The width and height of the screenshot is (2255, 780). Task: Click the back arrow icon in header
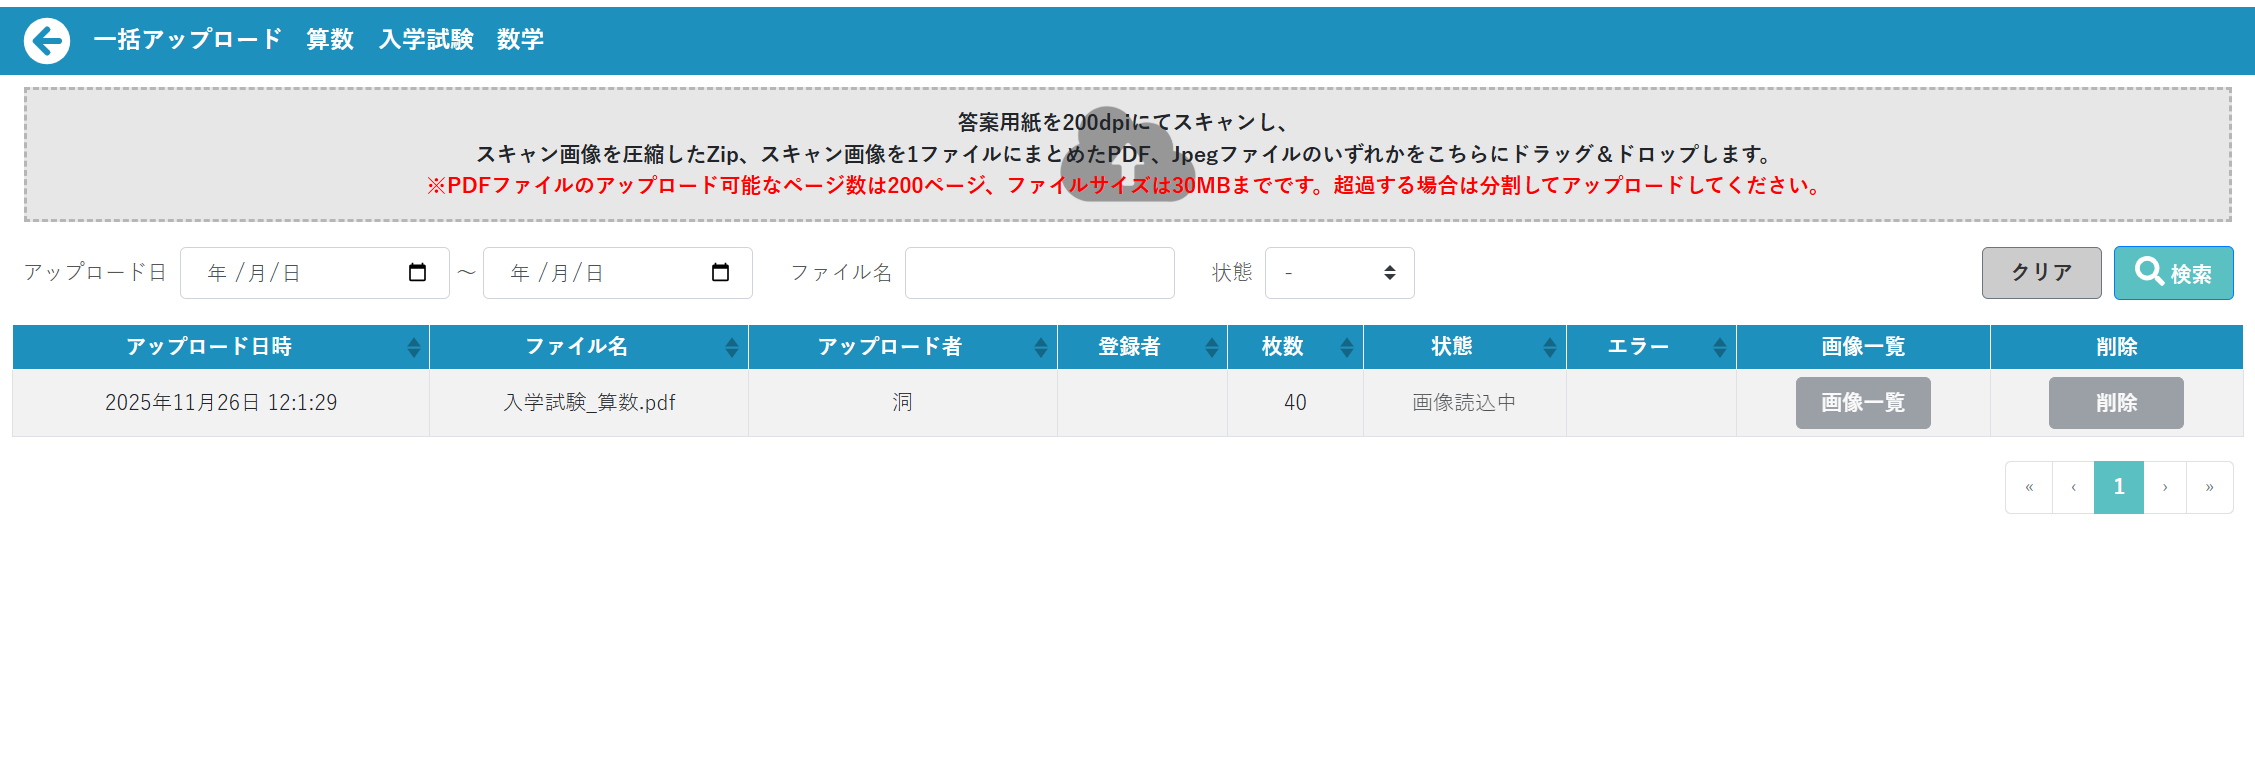[47, 41]
